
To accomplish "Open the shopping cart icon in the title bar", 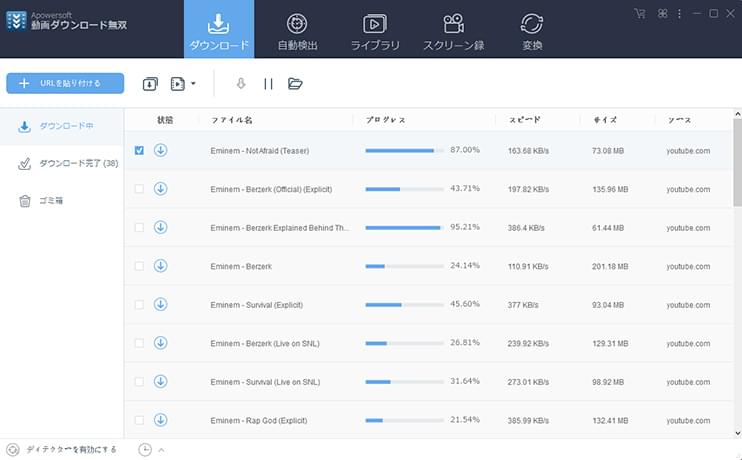I will 640,13.
